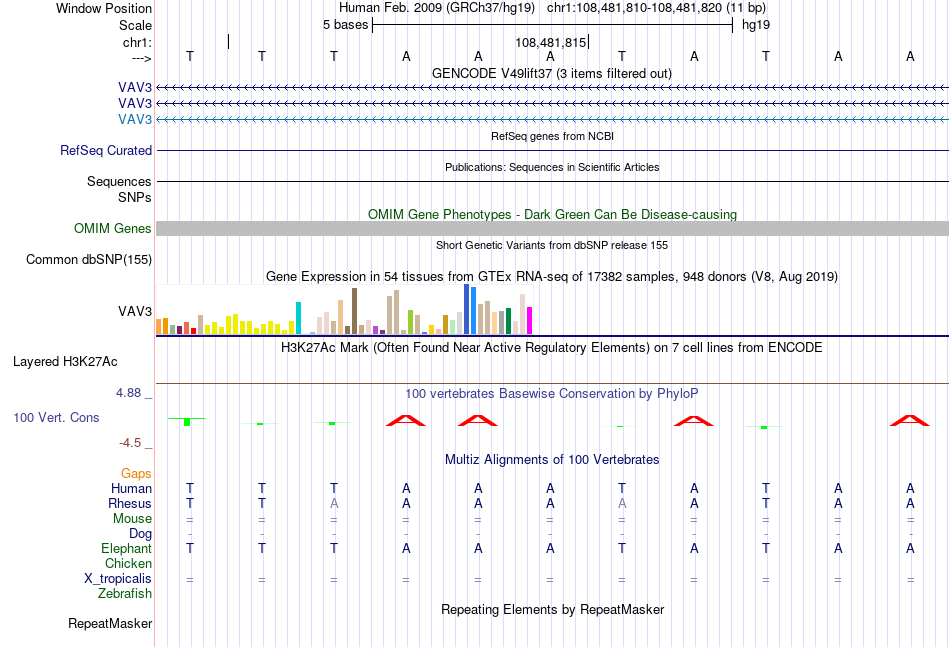Click the 100 Vert. Cons track label
This screenshot has width=950, height=647.
56,417
